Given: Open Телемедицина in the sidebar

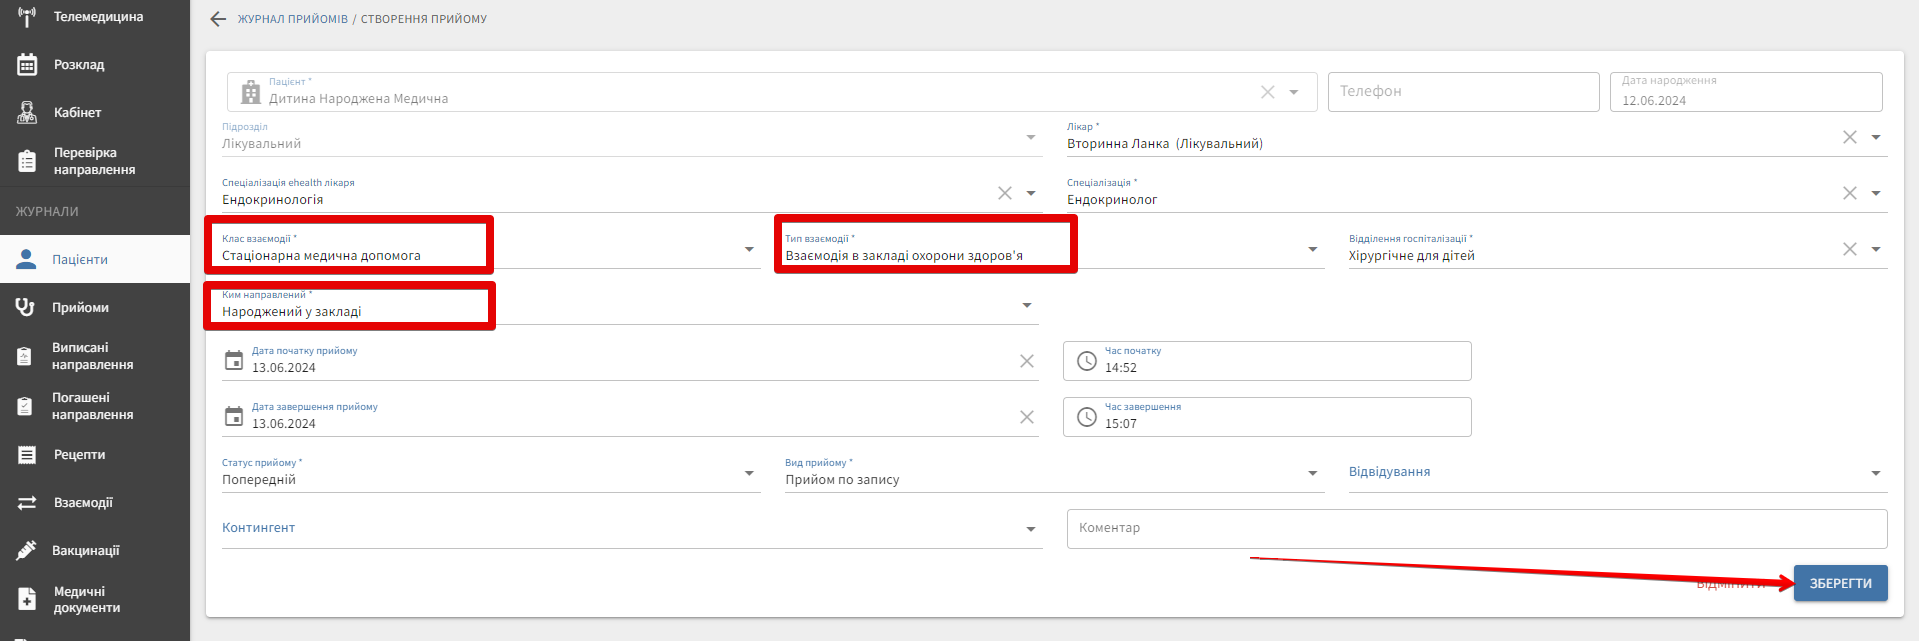Looking at the screenshot, I should click(x=95, y=17).
